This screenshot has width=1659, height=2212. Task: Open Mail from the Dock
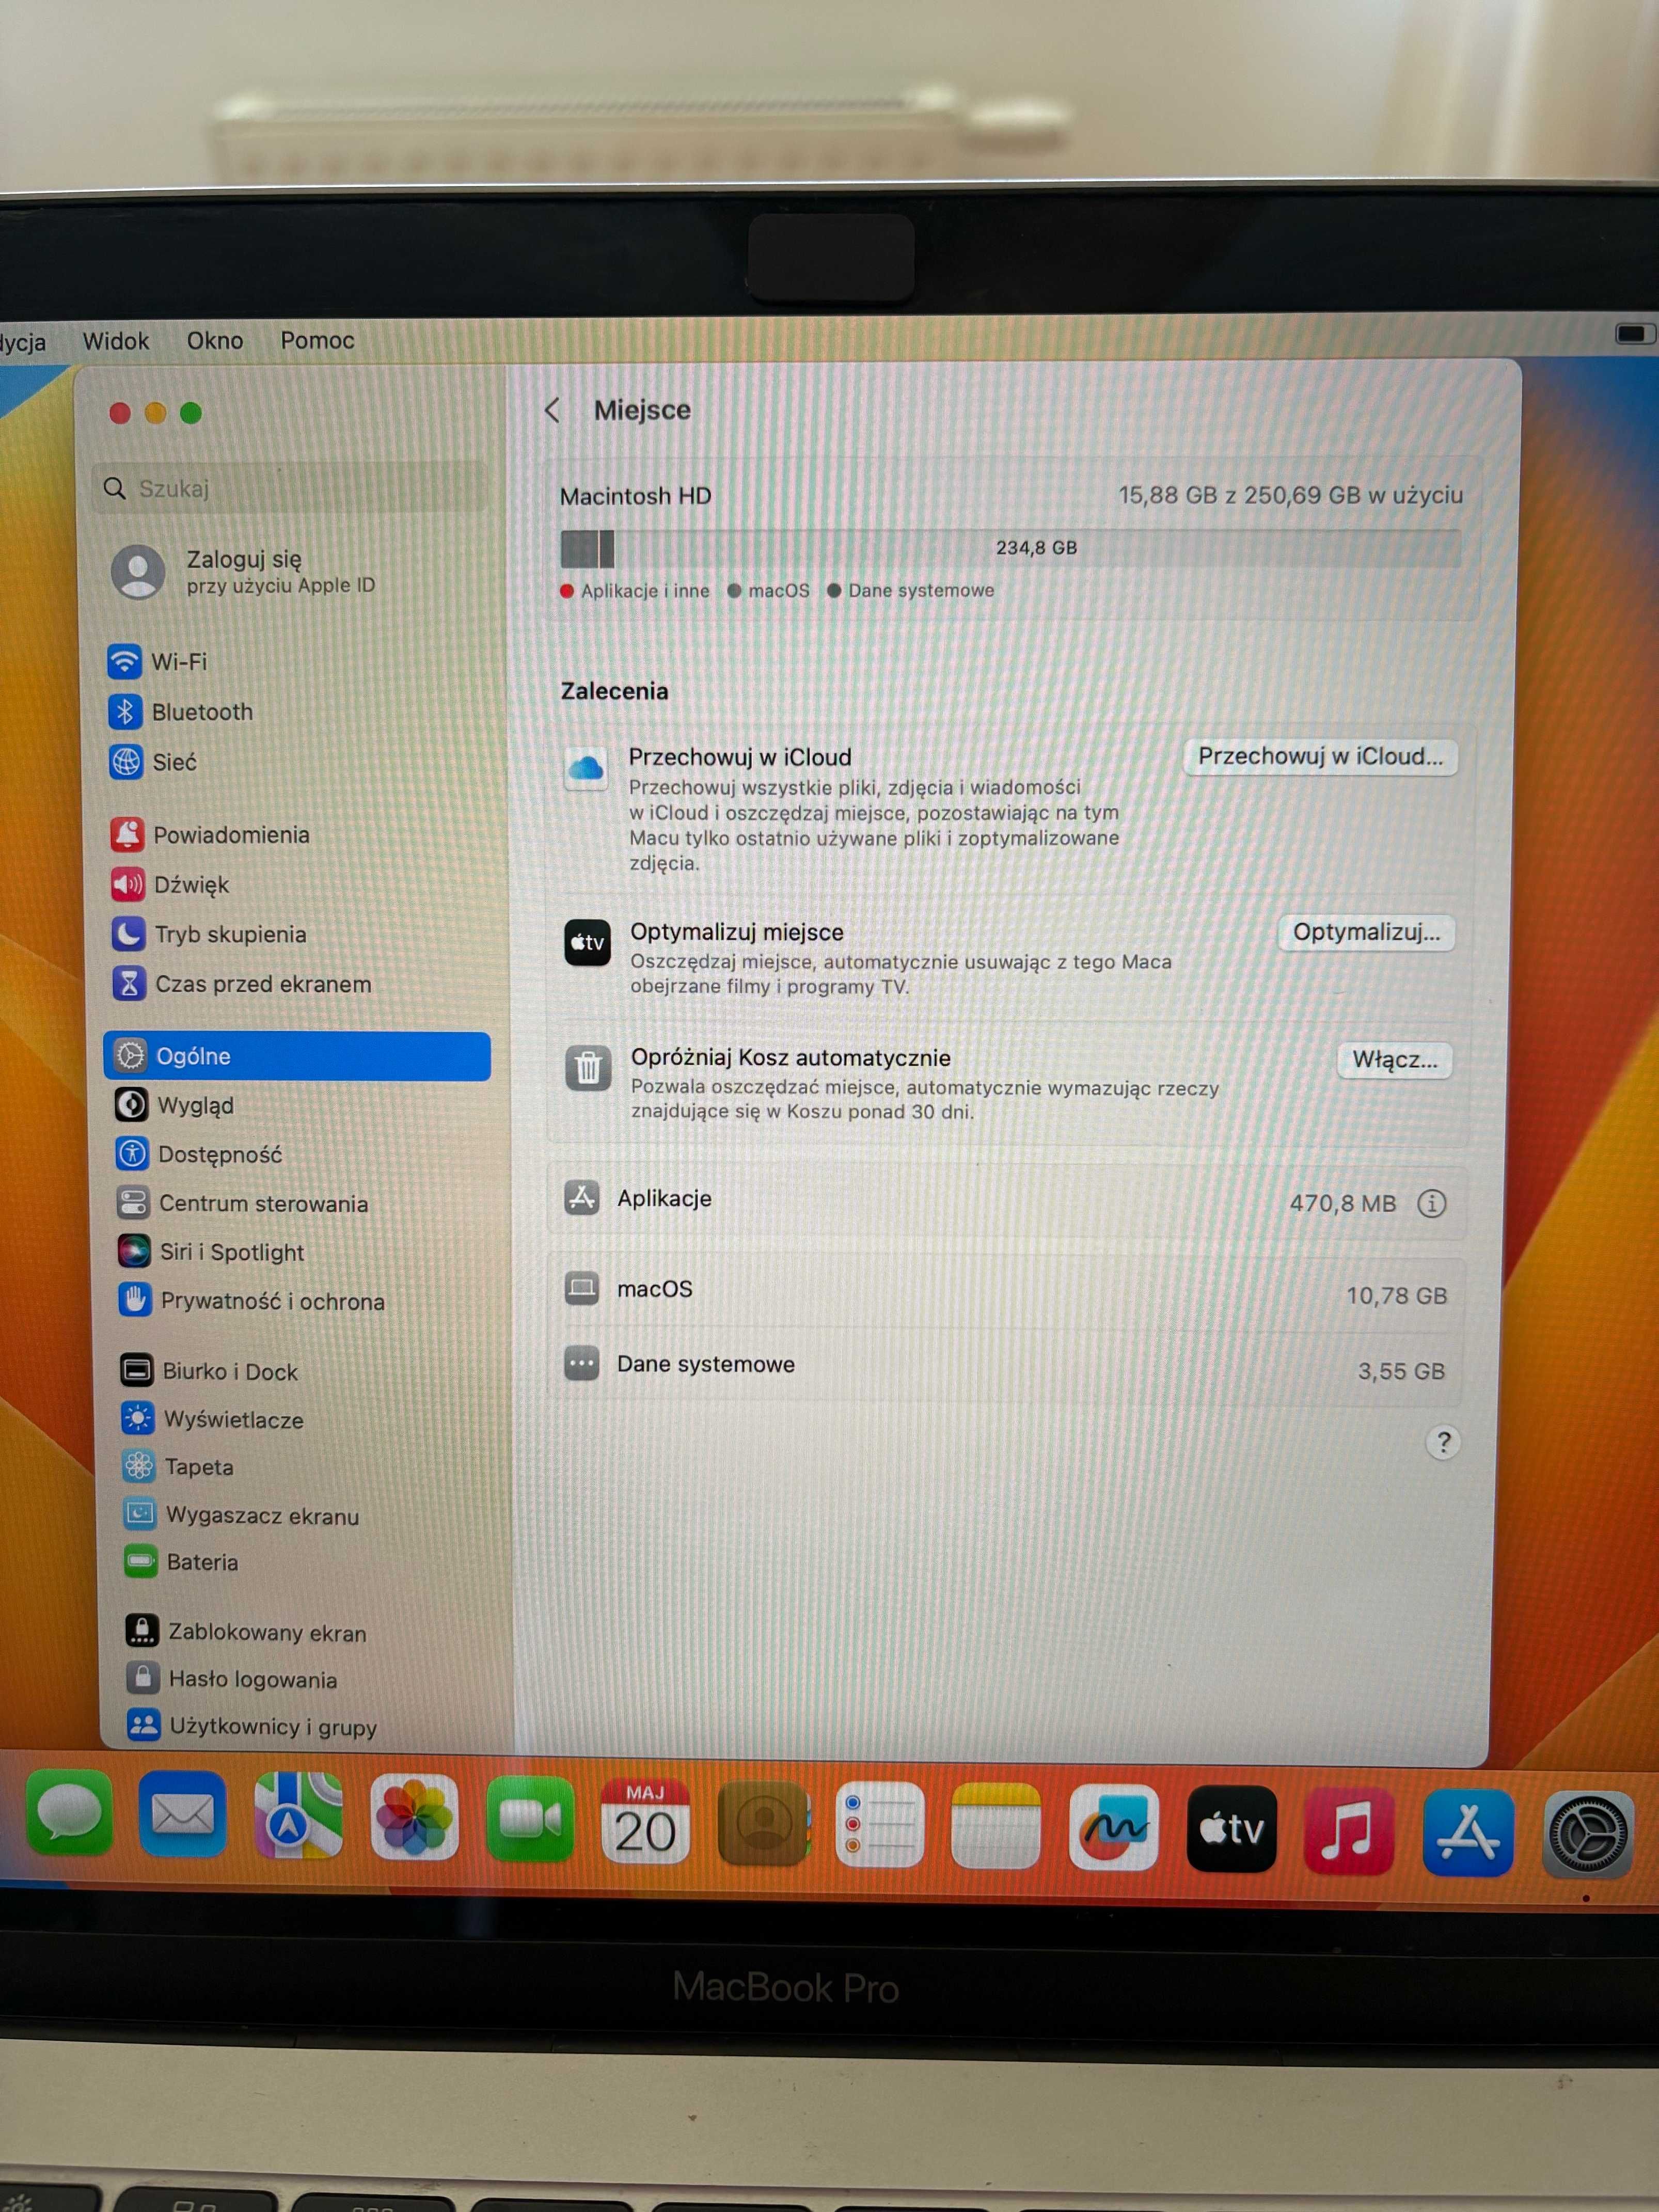(x=182, y=1815)
